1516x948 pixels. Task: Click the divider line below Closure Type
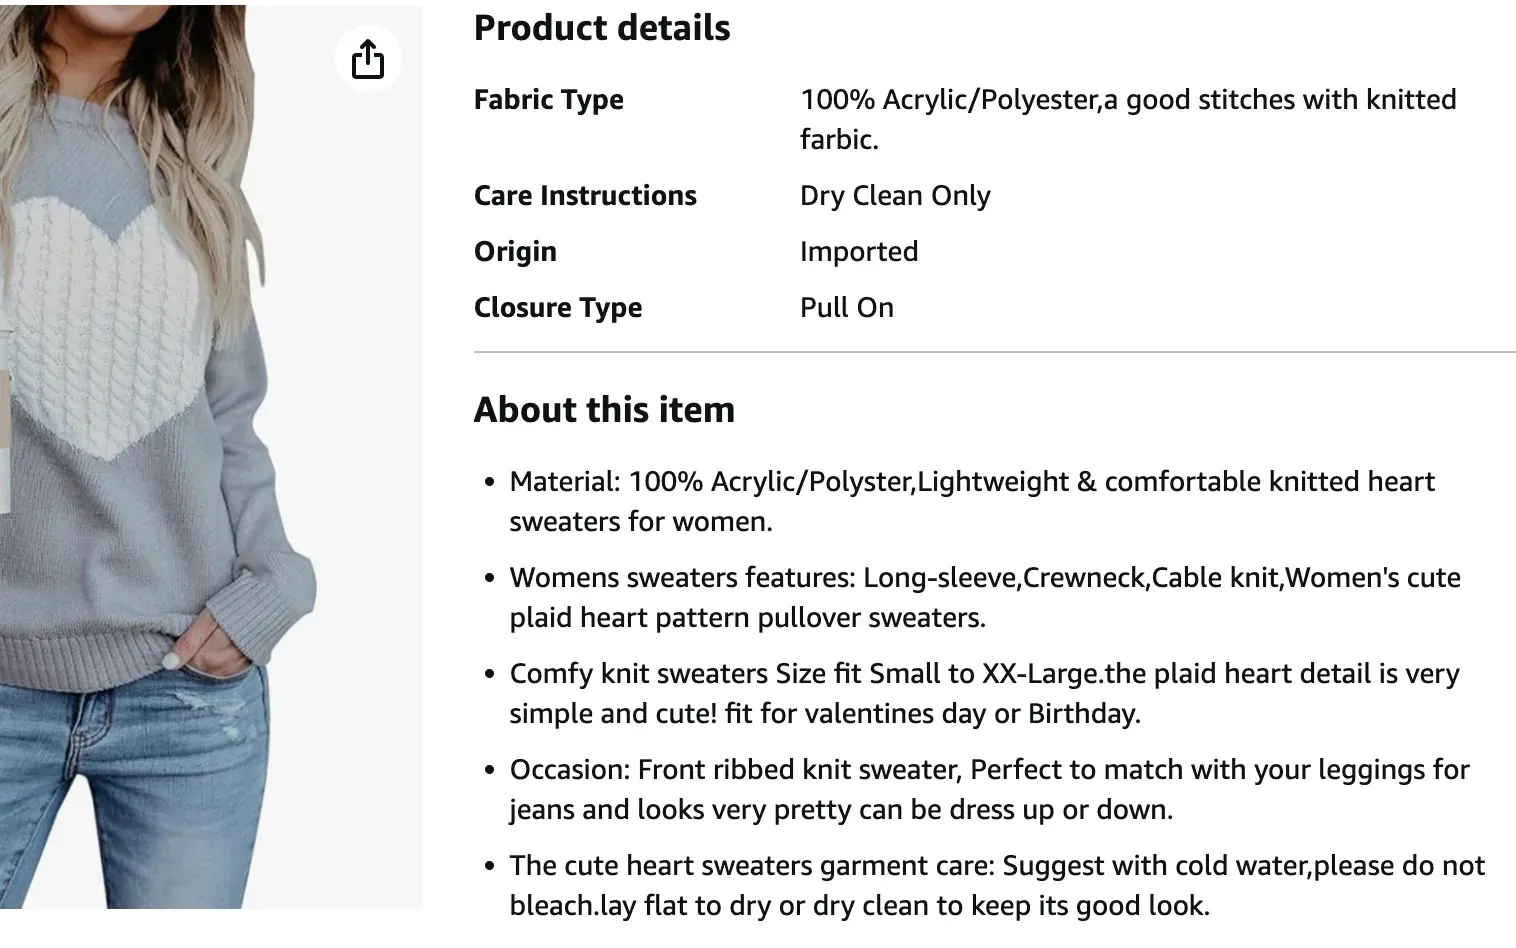pyautogui.click(x=994, y=352)
